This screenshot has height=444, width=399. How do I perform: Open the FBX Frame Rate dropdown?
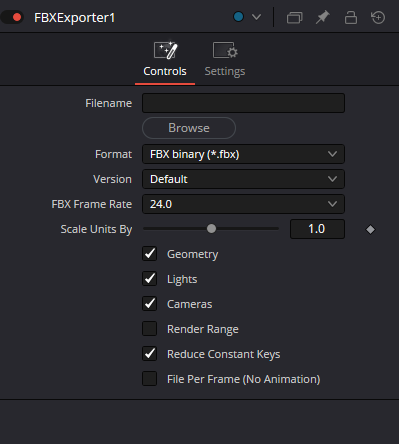[243, 204]
